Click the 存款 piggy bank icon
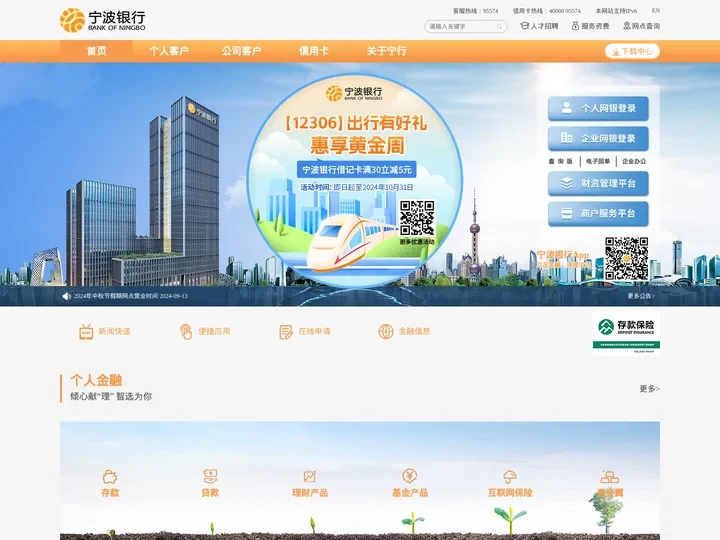Screen dimensions: 720x540 click(110, 477)
